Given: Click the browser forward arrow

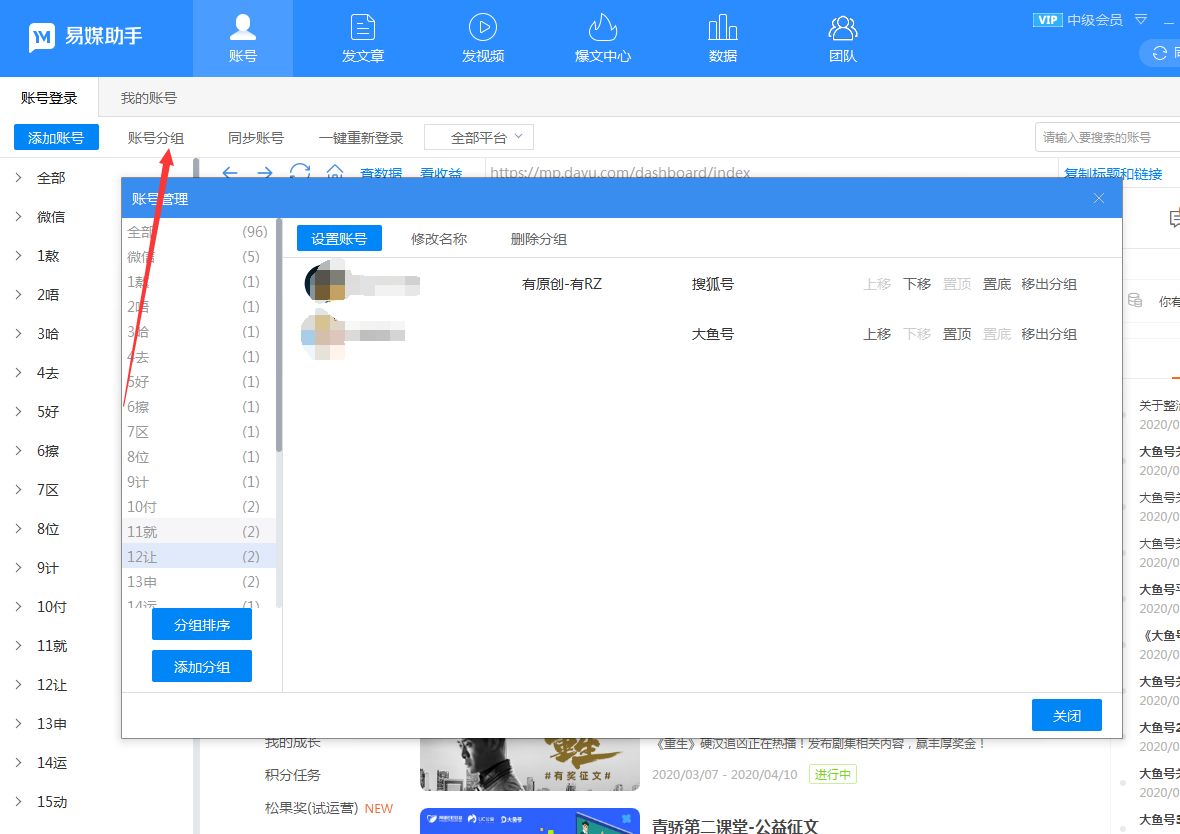Looking at the screenshot, I should pyautogui.click(x=264, y=173).
